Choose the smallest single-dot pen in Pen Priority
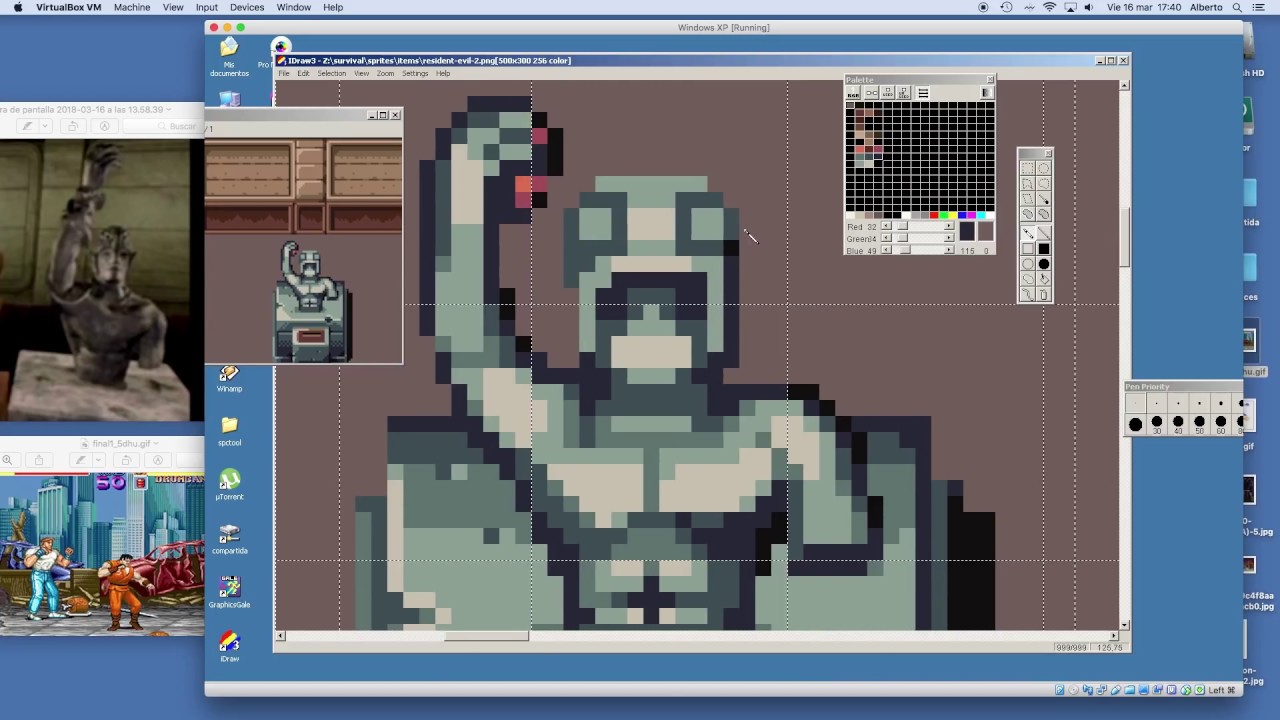 click(x=1136, y=403)
